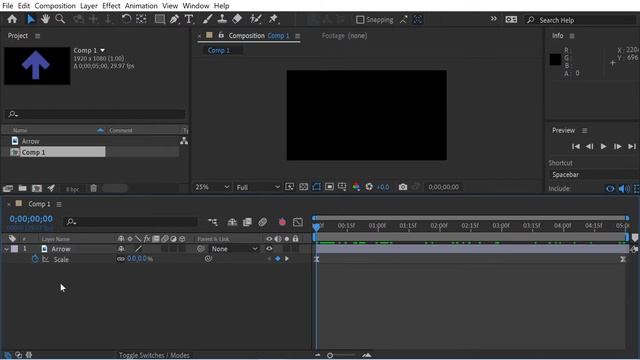Viewport: 640px width, 360px height.
Task: Toggle Switches / Modes
Action: pos(154,355)
